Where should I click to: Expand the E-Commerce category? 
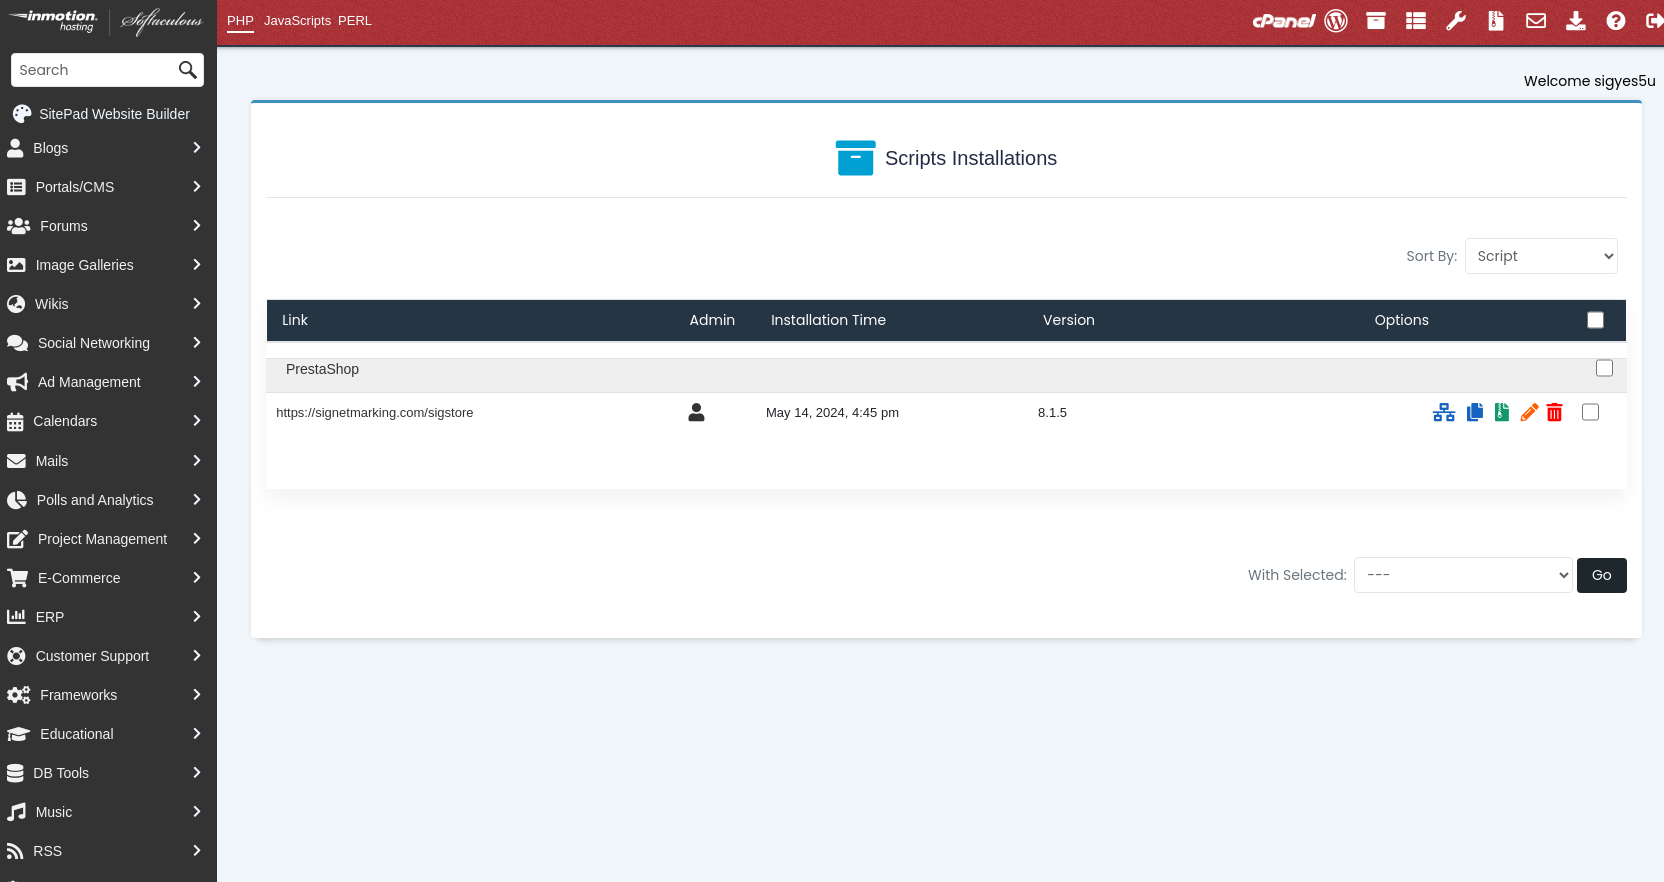tap(108, 578)
